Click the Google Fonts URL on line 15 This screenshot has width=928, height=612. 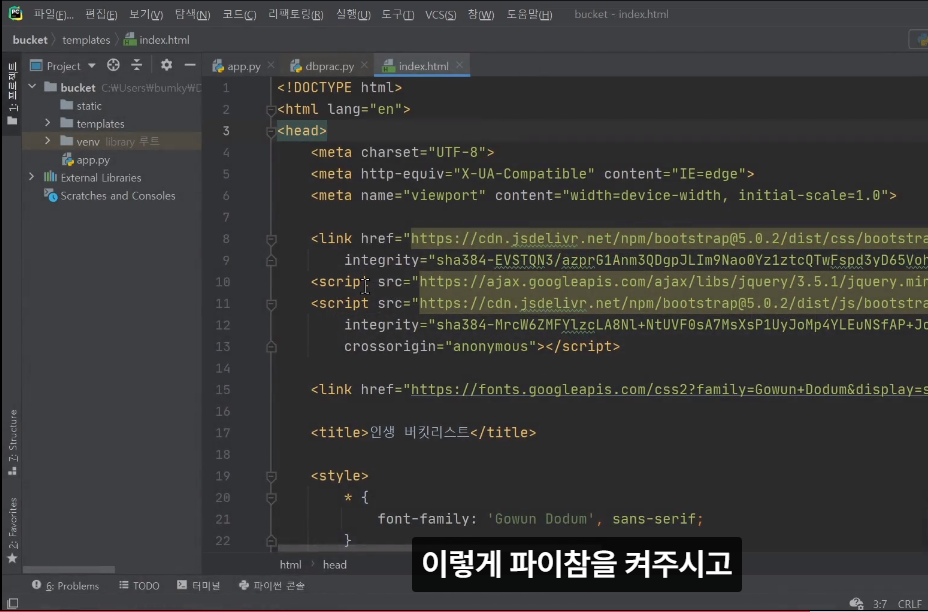pyautogui.click(x=669, y=389)
